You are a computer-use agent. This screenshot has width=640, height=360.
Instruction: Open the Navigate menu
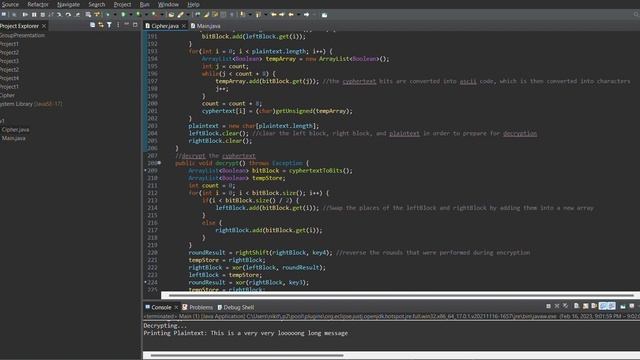click(69, 4)
